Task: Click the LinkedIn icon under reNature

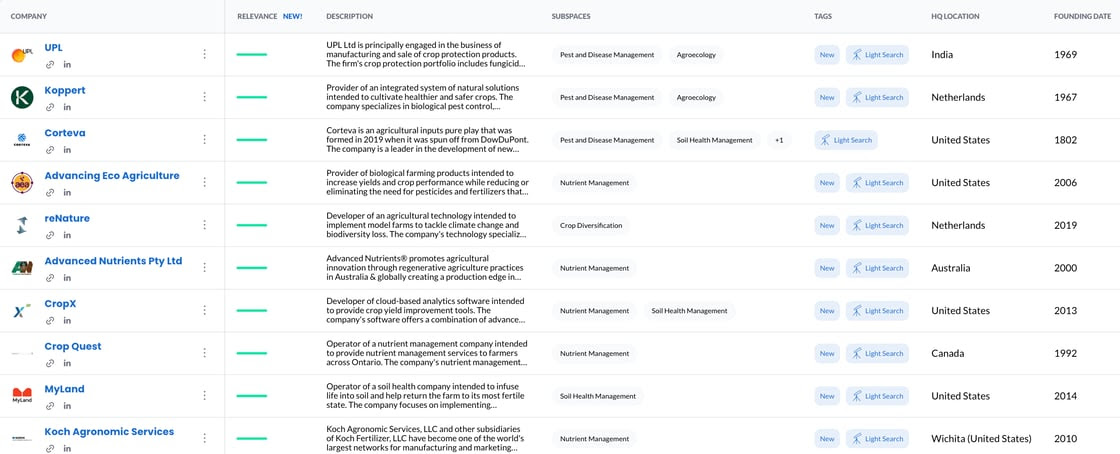Action: pyautogui.click(x=68, y=235)
